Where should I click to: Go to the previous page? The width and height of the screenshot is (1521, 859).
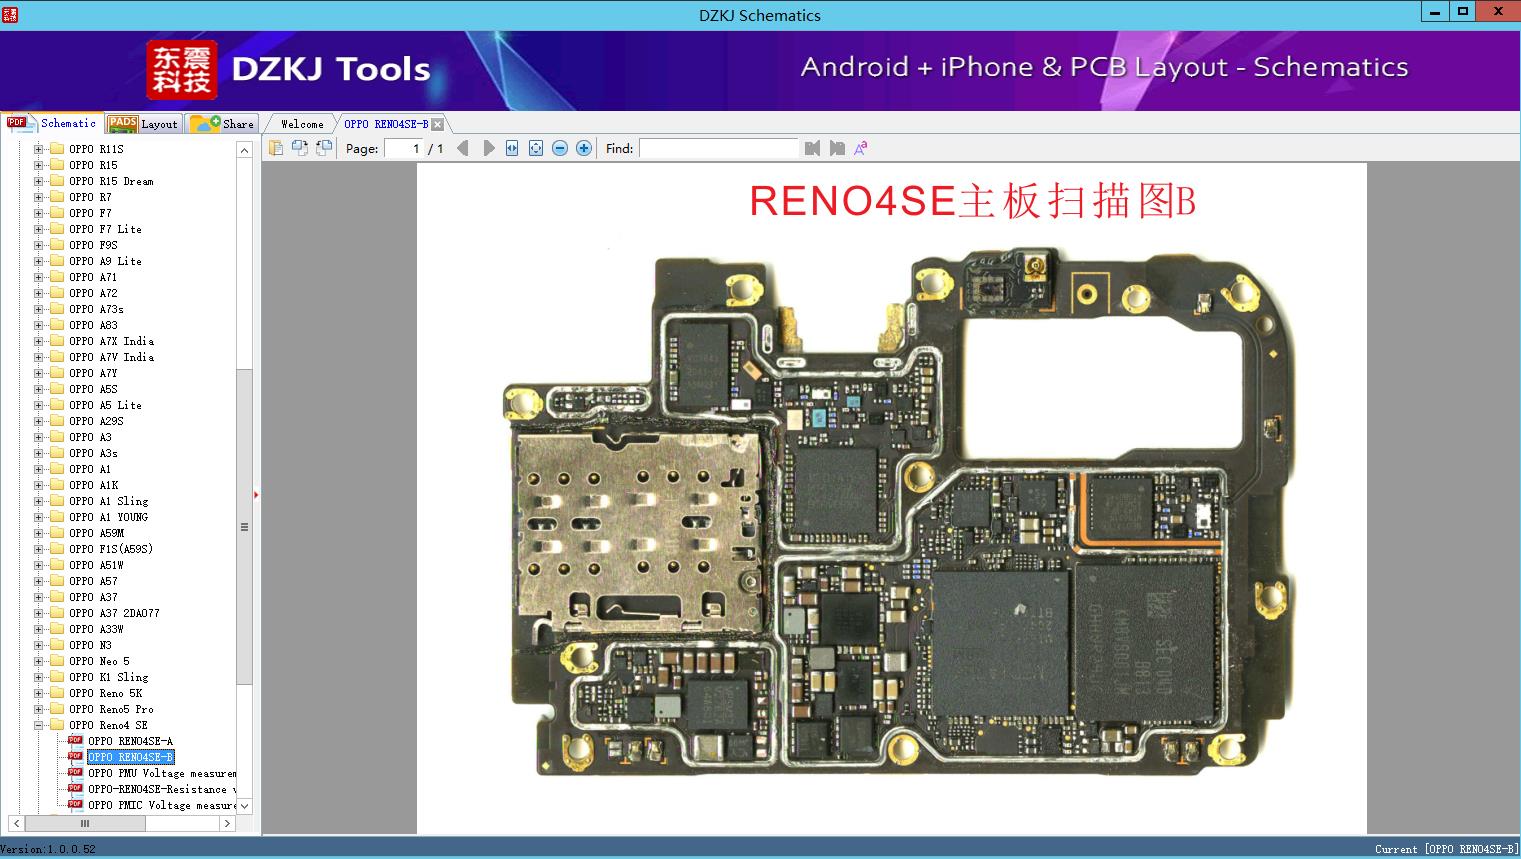pos(462,148)
